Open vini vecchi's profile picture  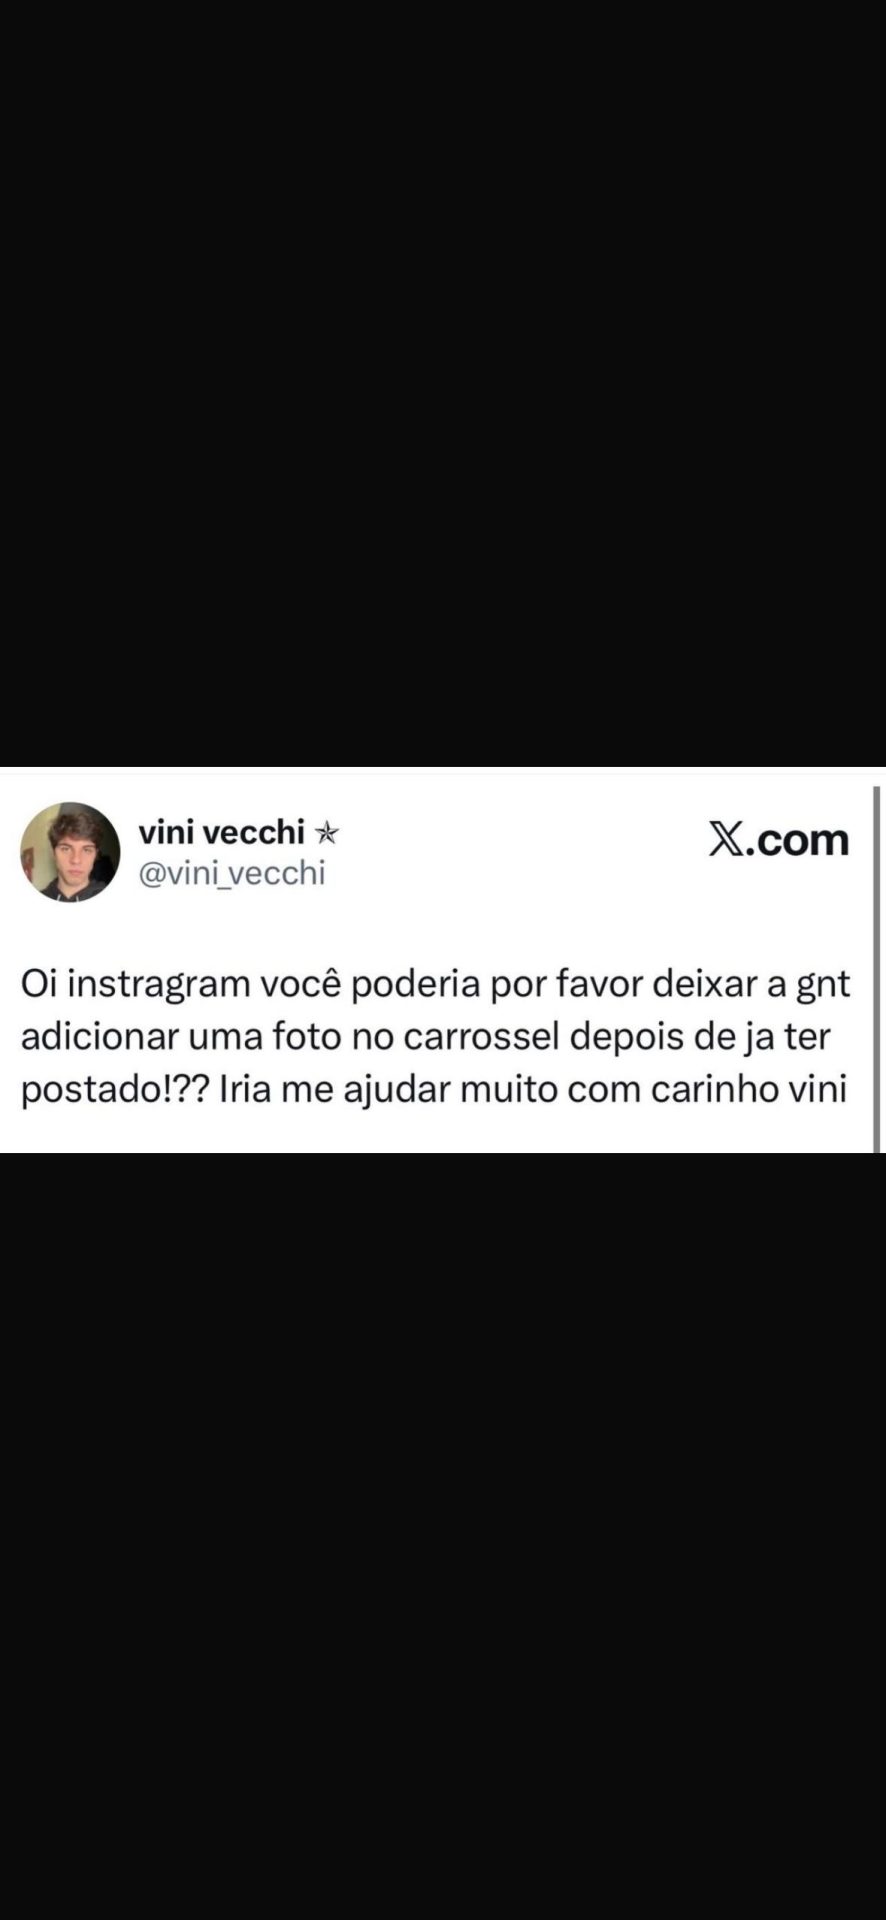tap(70, 852)
